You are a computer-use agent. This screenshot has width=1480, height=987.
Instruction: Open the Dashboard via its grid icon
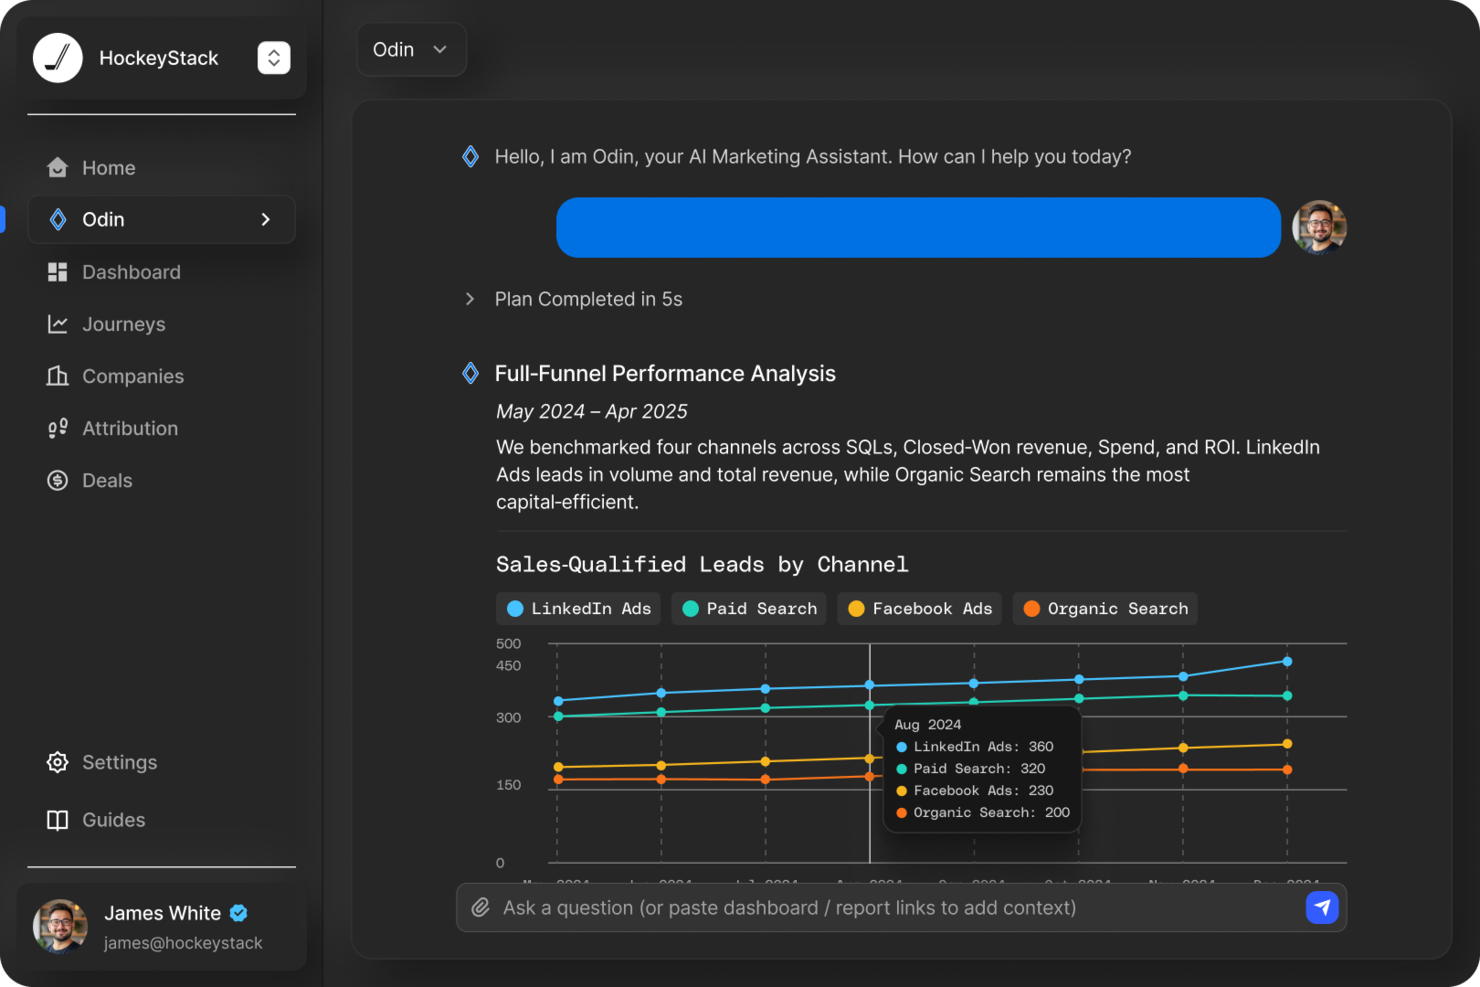[x=57, y=271]
